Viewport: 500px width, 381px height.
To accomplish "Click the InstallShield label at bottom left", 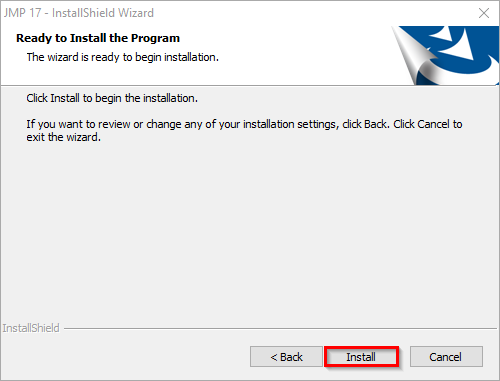I will click(31, 328).
